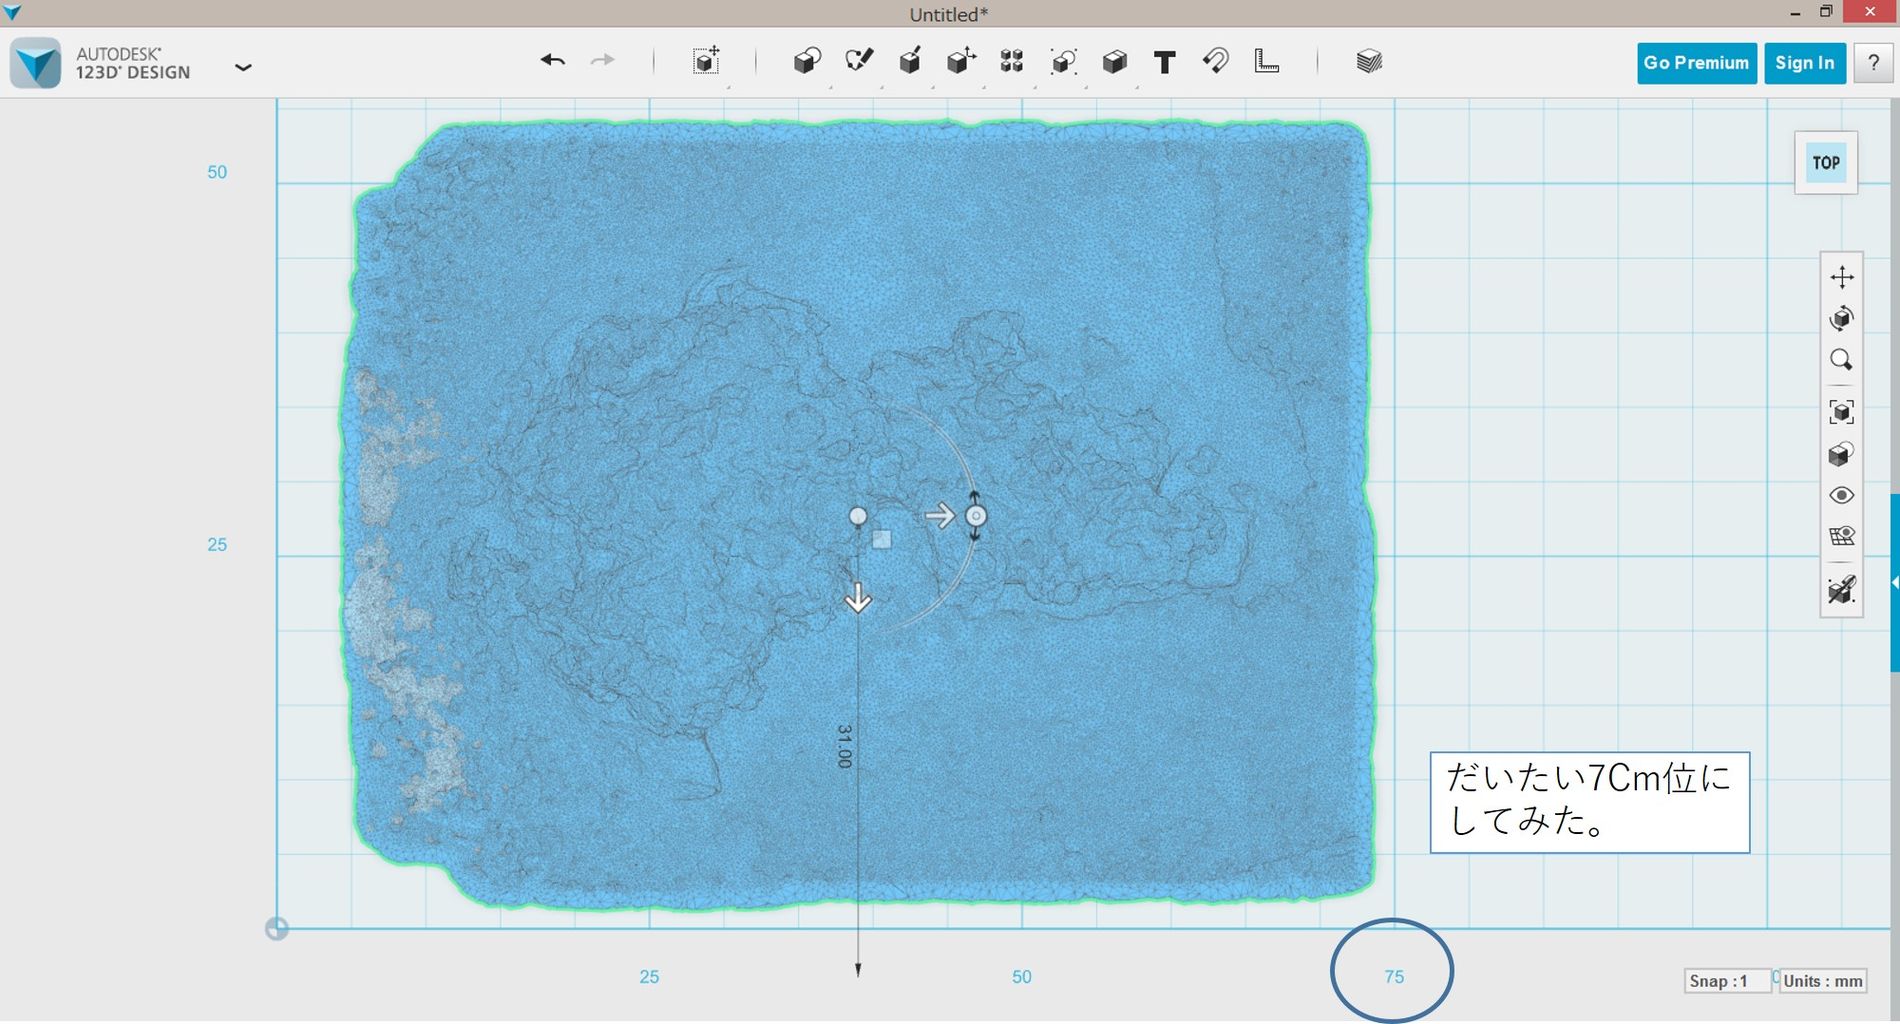The height and width of the screenshot is (1024, 1900).
Task: Click the Go Premium button
Action: pos(1696,63)
